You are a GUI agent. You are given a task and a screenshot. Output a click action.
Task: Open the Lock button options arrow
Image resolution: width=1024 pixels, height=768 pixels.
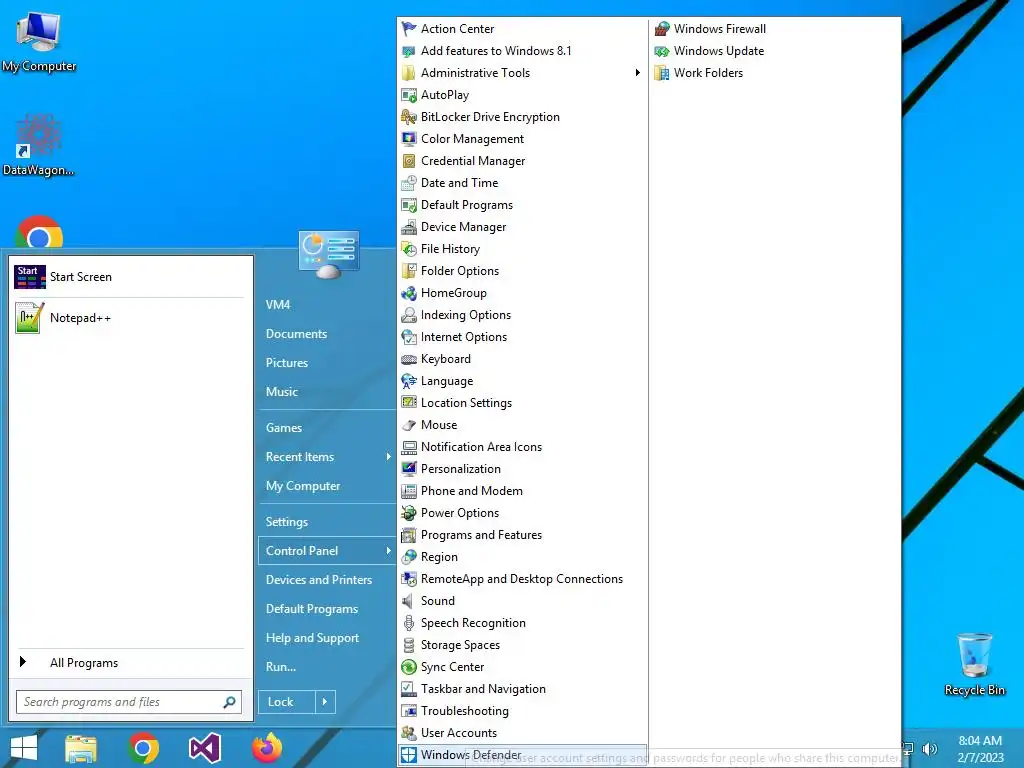point(325,702)
